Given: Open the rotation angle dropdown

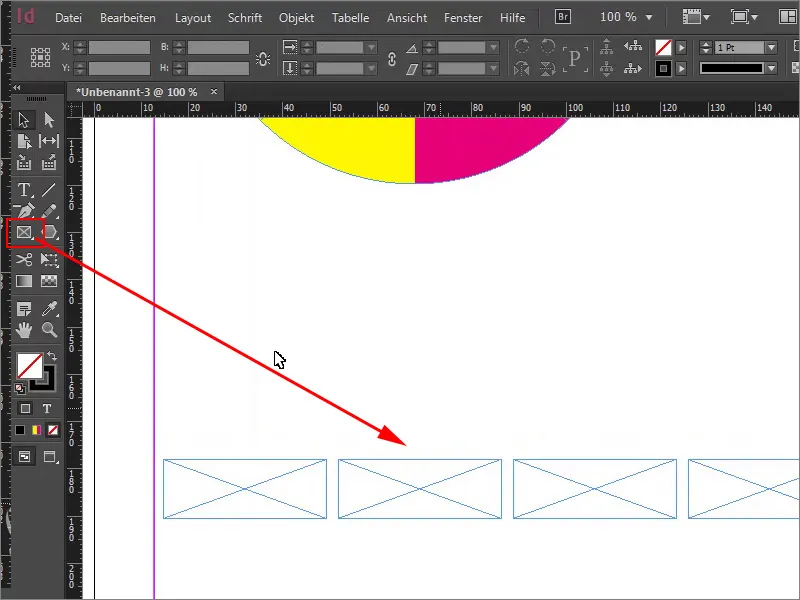Looking at the screenshot, I should click(493, 47).
